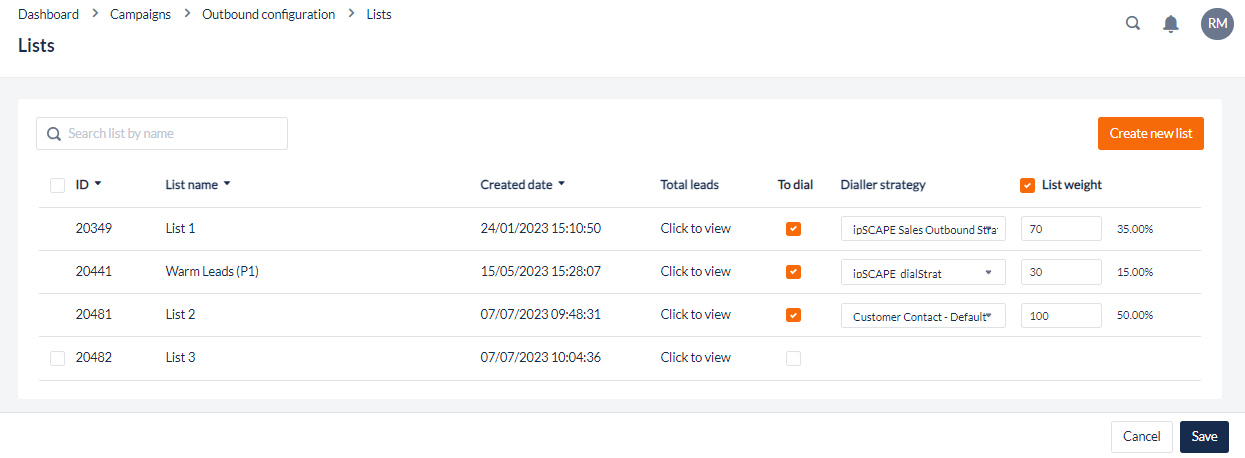Viewport: 1245px width, 458px height.
Task: Sort by List name column arrow
Action: point(227,184)
